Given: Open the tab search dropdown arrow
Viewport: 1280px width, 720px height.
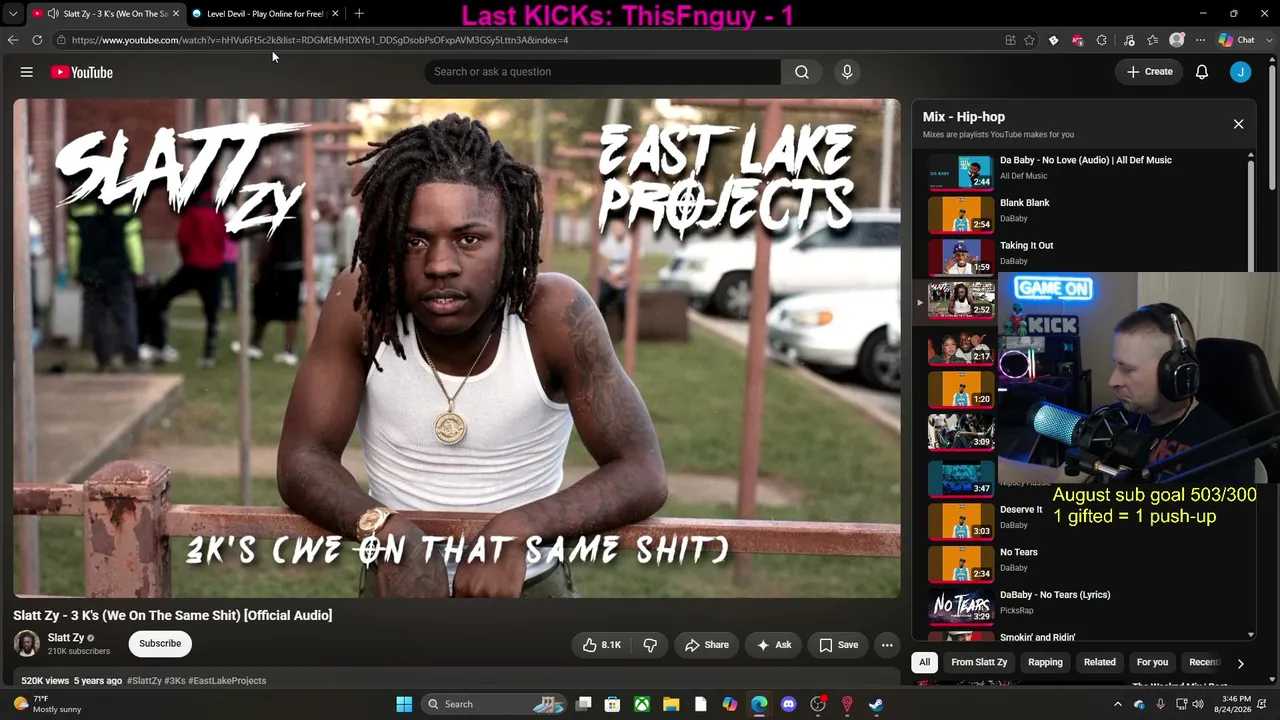Looking at the screenshot, I should point(13,14).
